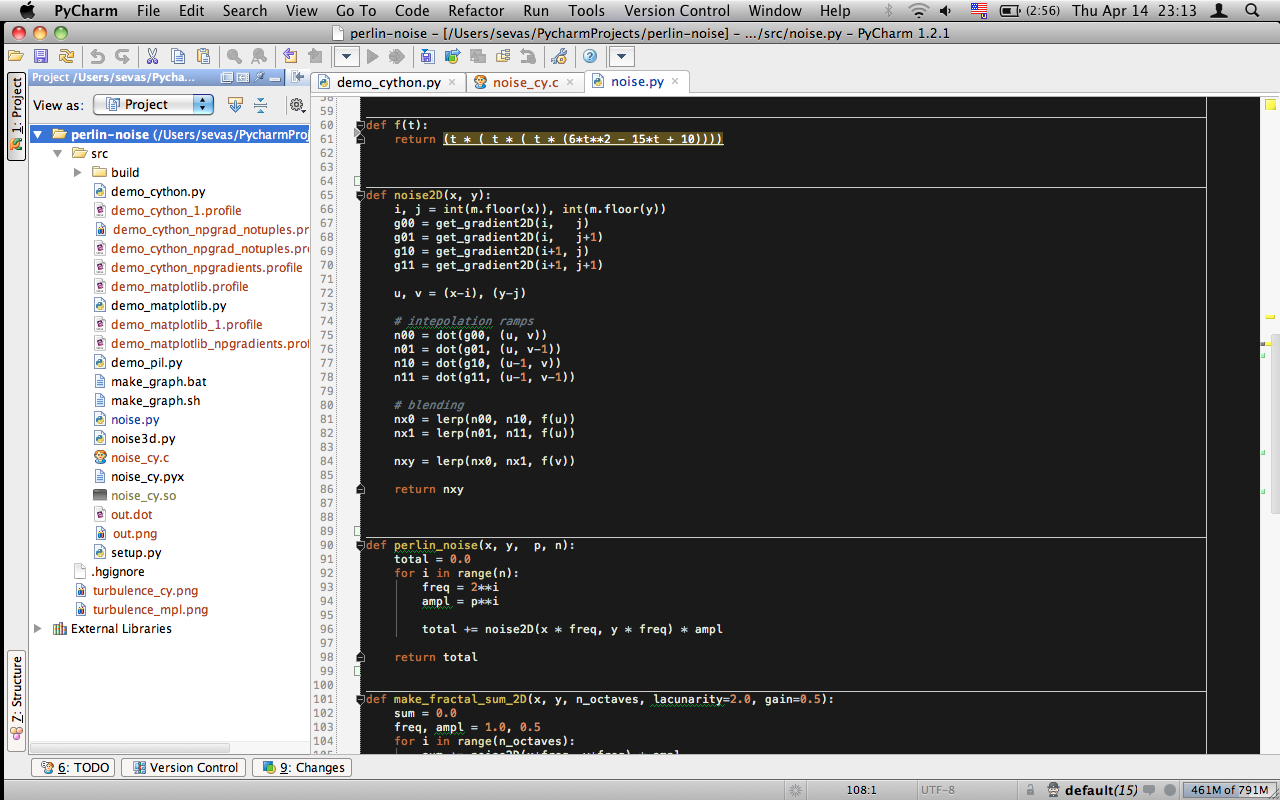
Task: Start debug toolbar icon
Action: click(x=396, y=57)
